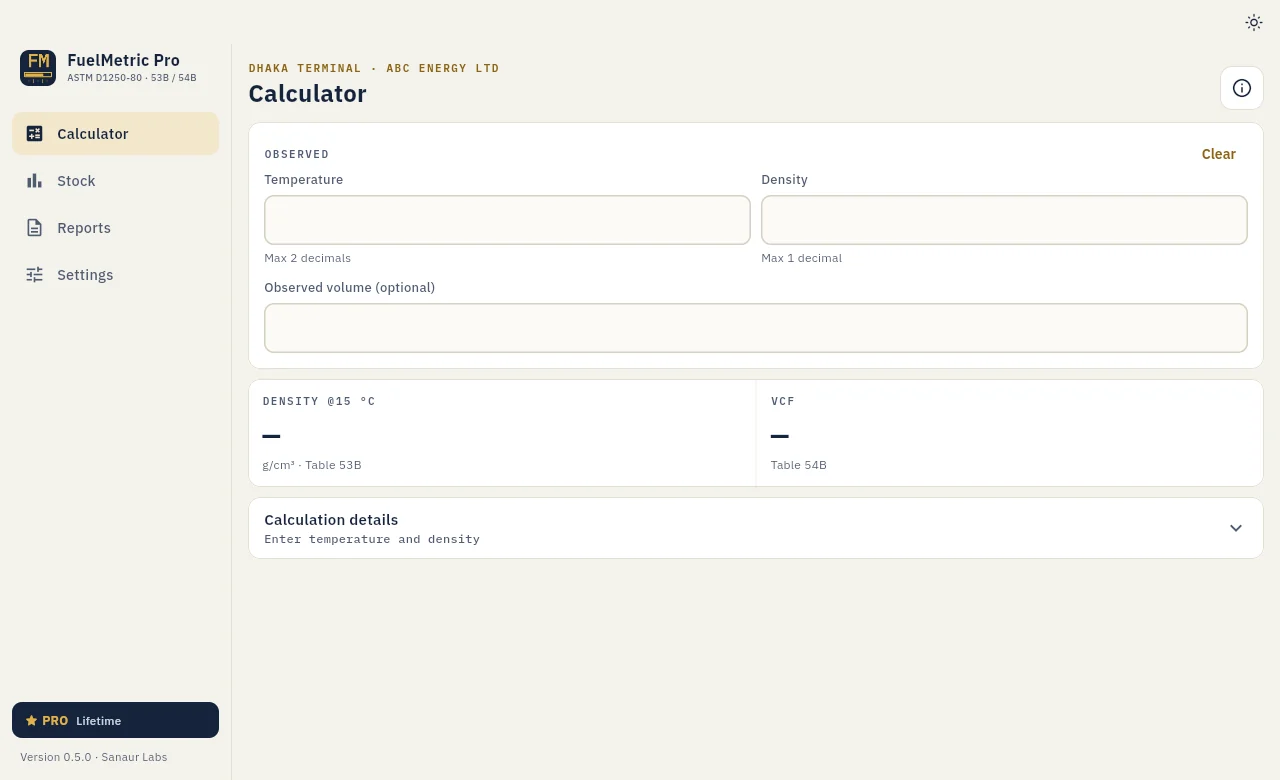Focus the Density input field
Screen dimensions: 1280x780
coord(1004,220)
